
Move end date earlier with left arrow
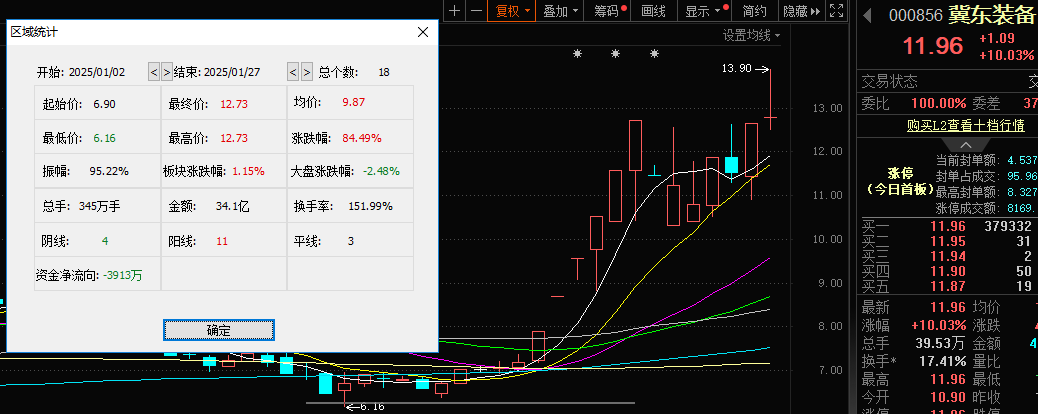[293, 72]
